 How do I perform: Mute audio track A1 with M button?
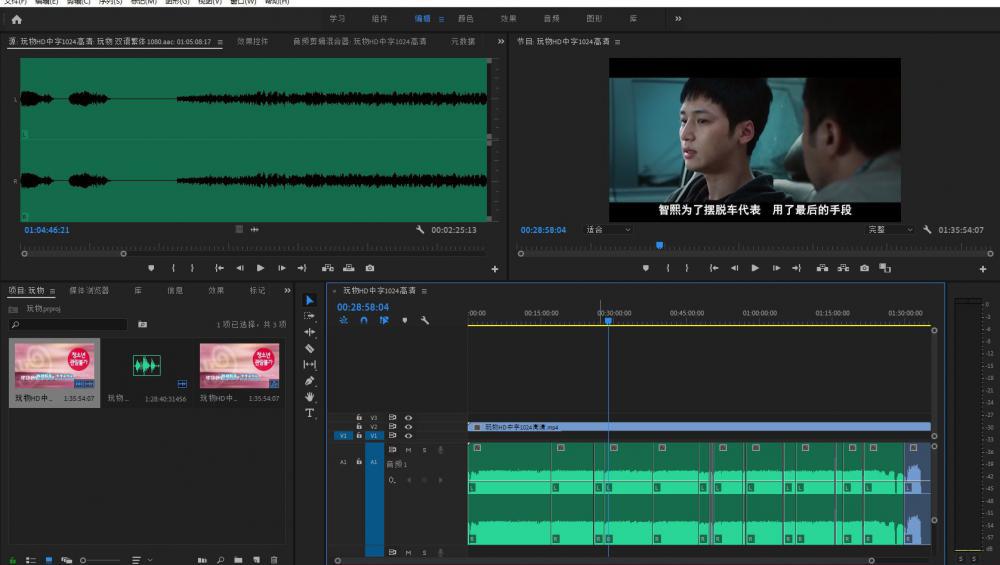point(408,450)
